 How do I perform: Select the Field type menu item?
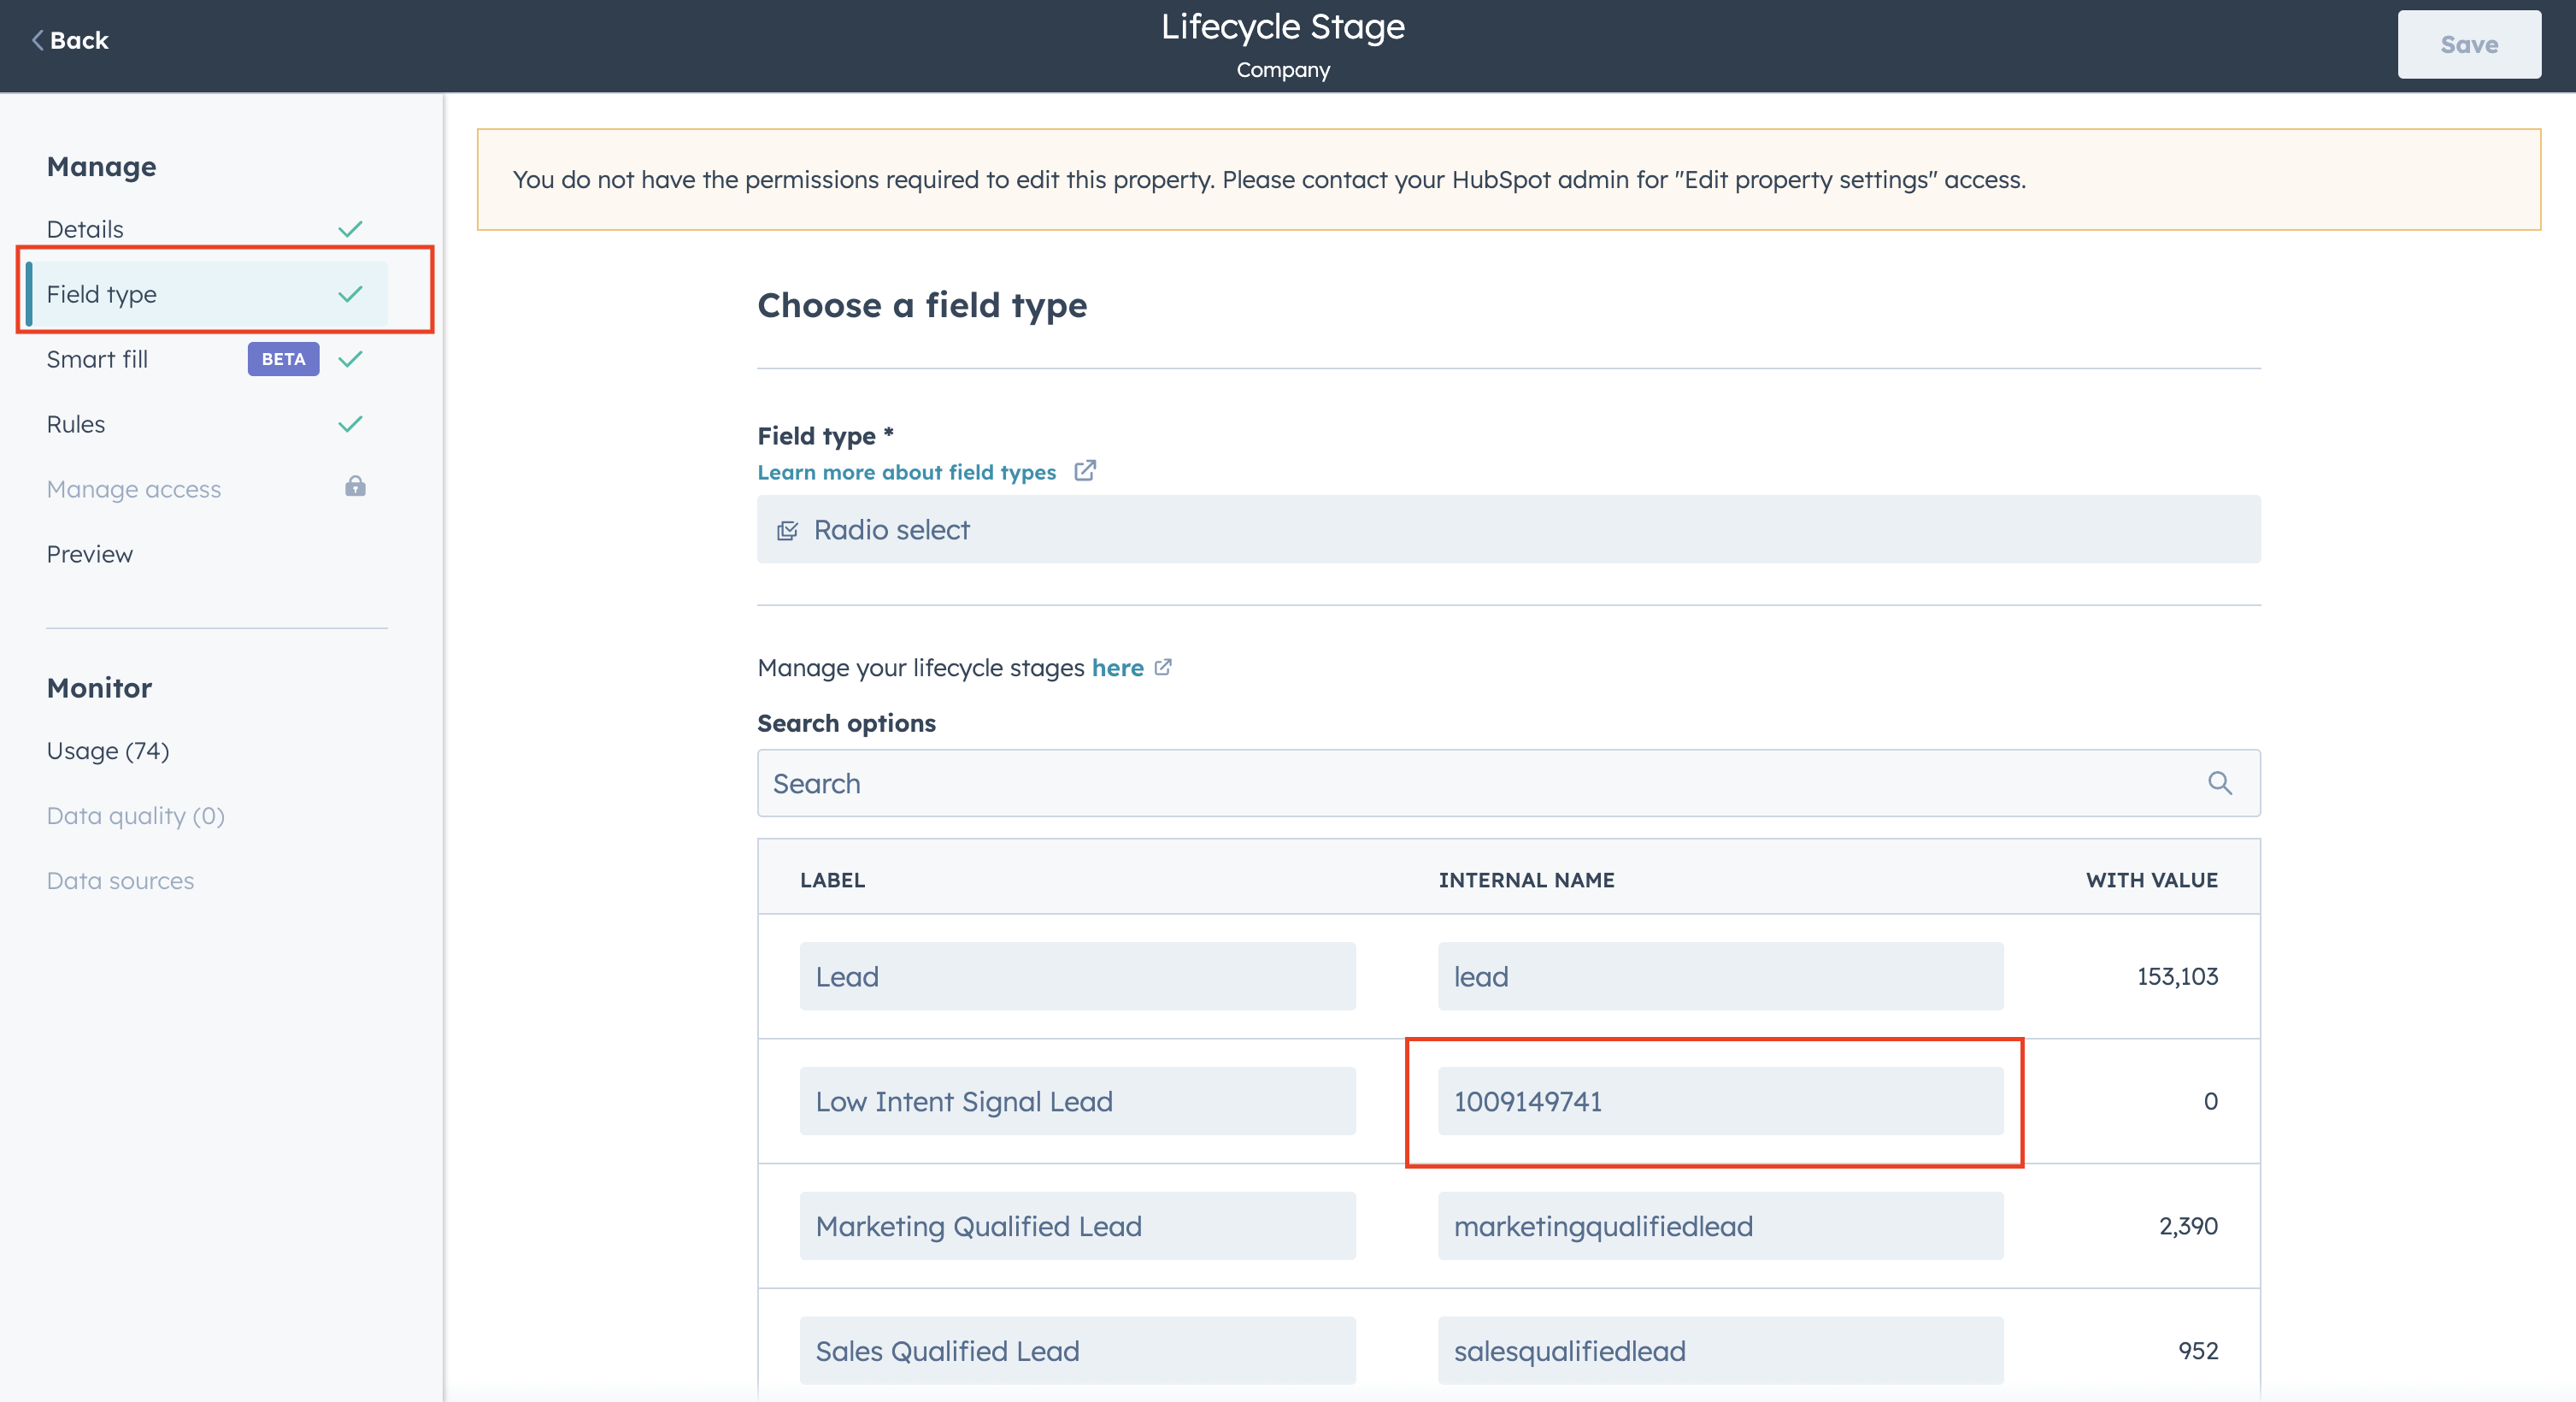click(102, 294)
